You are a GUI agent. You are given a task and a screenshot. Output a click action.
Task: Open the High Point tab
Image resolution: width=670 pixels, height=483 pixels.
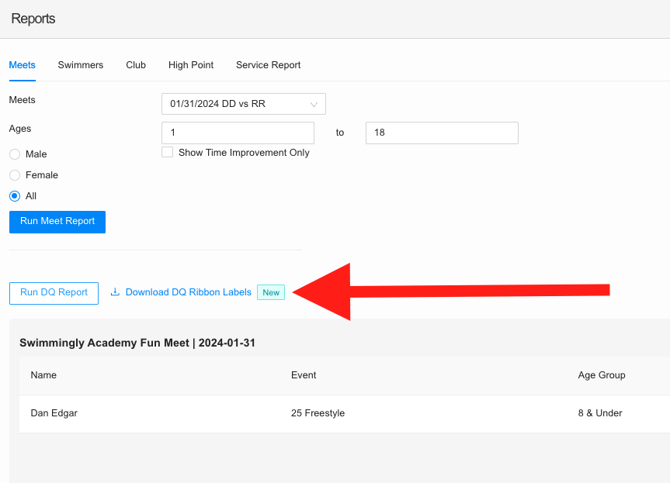click(x=190, y=65)
